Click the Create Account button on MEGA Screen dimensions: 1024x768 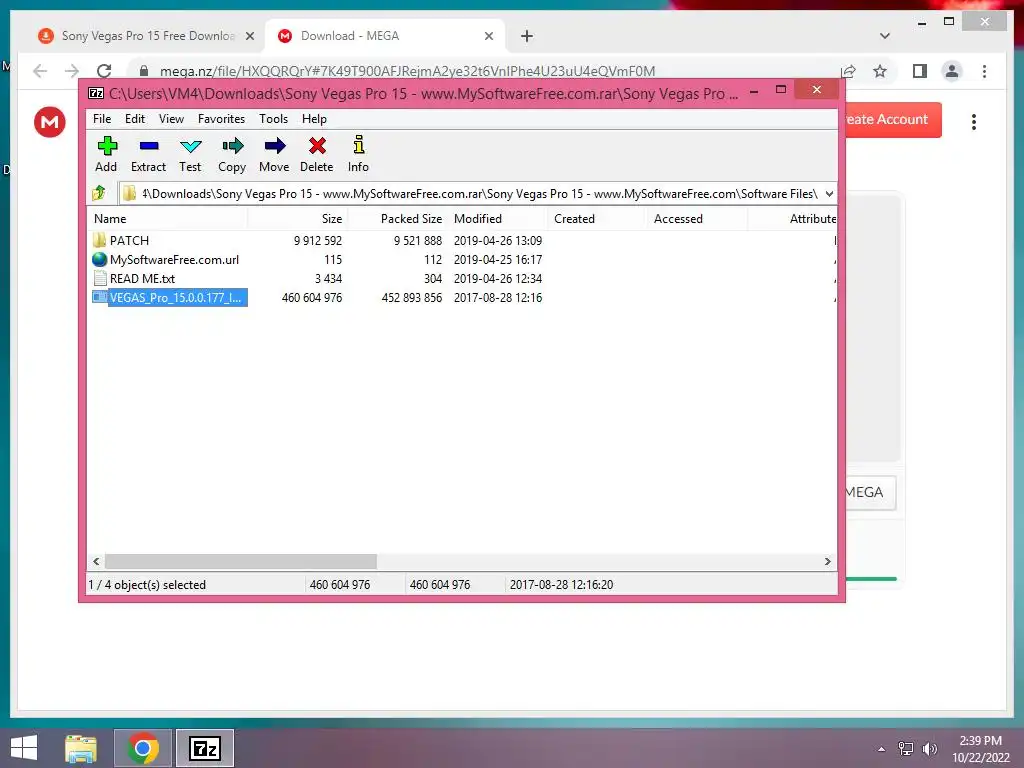click(893, 120)
